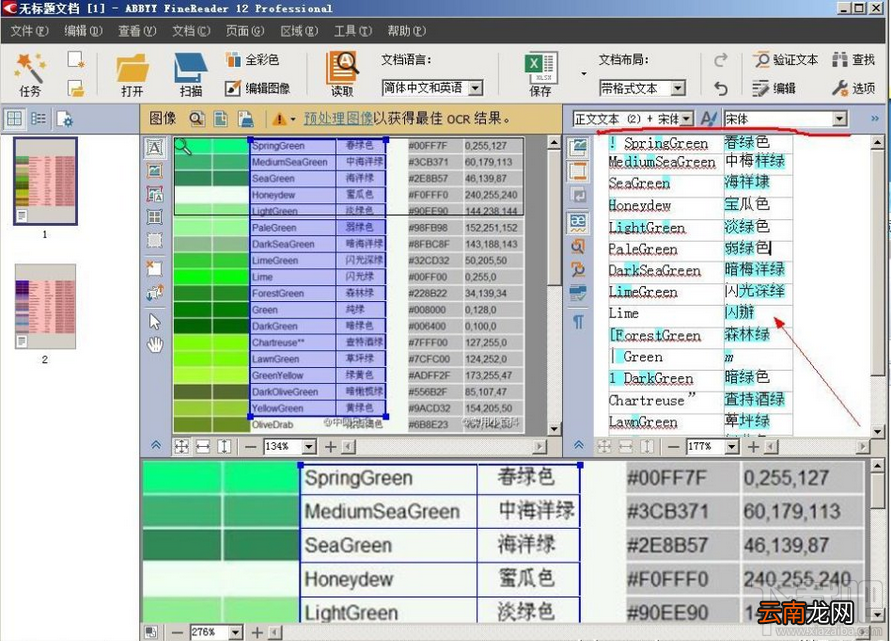891x641 pixels.
Task: Click the Chartreuse color swatch in image
Action: 211,343
